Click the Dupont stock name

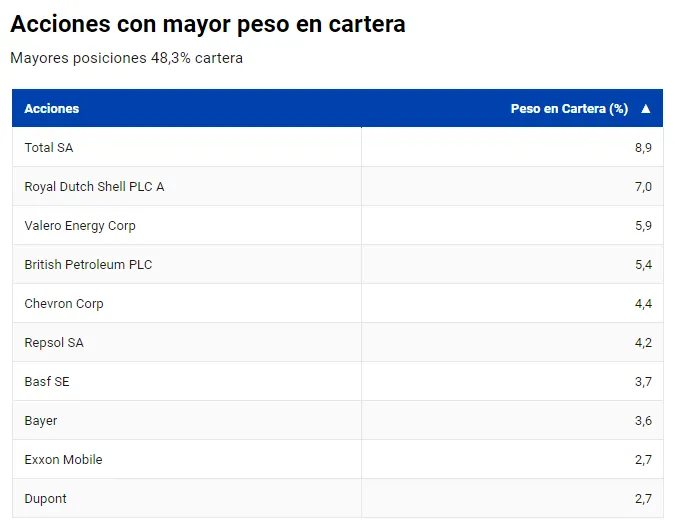point(46,499)
